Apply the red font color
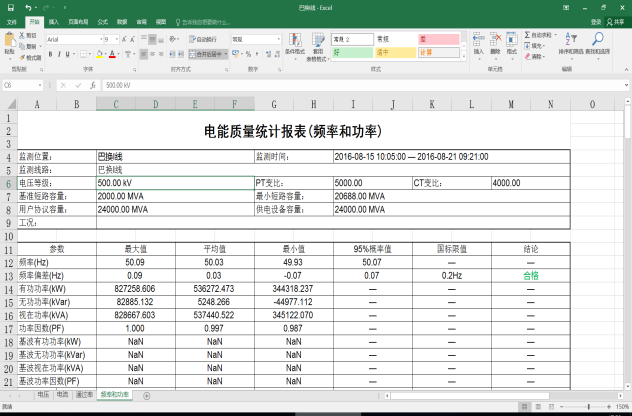632x416 pixels. point(112,54)
